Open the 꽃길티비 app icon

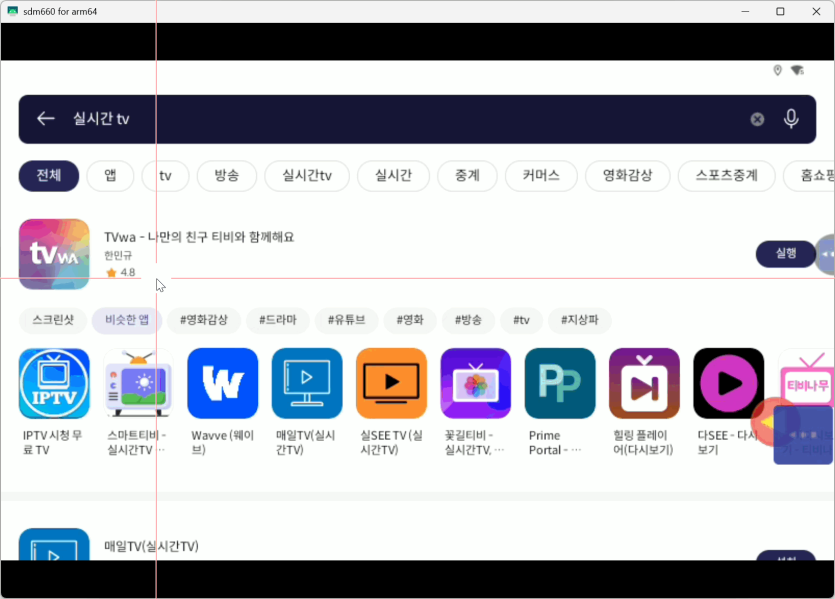[476, 383]
